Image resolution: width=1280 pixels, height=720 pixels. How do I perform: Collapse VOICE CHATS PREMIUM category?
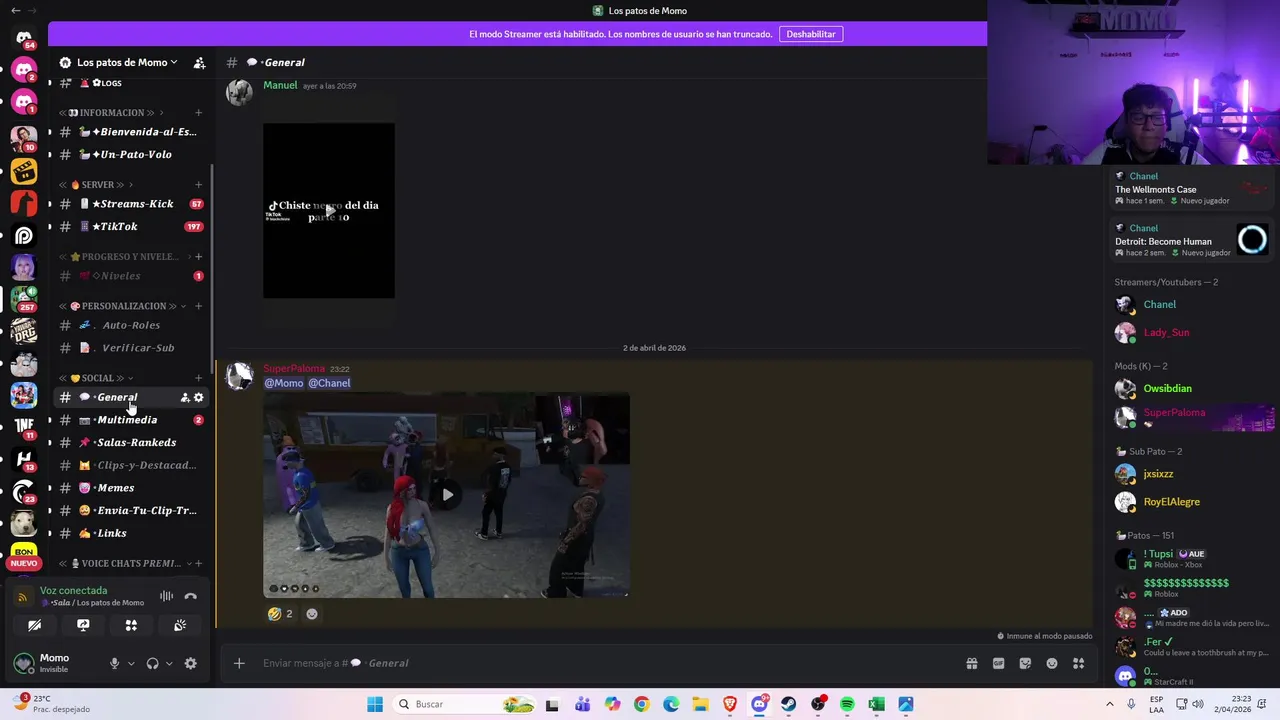point(123,563)
